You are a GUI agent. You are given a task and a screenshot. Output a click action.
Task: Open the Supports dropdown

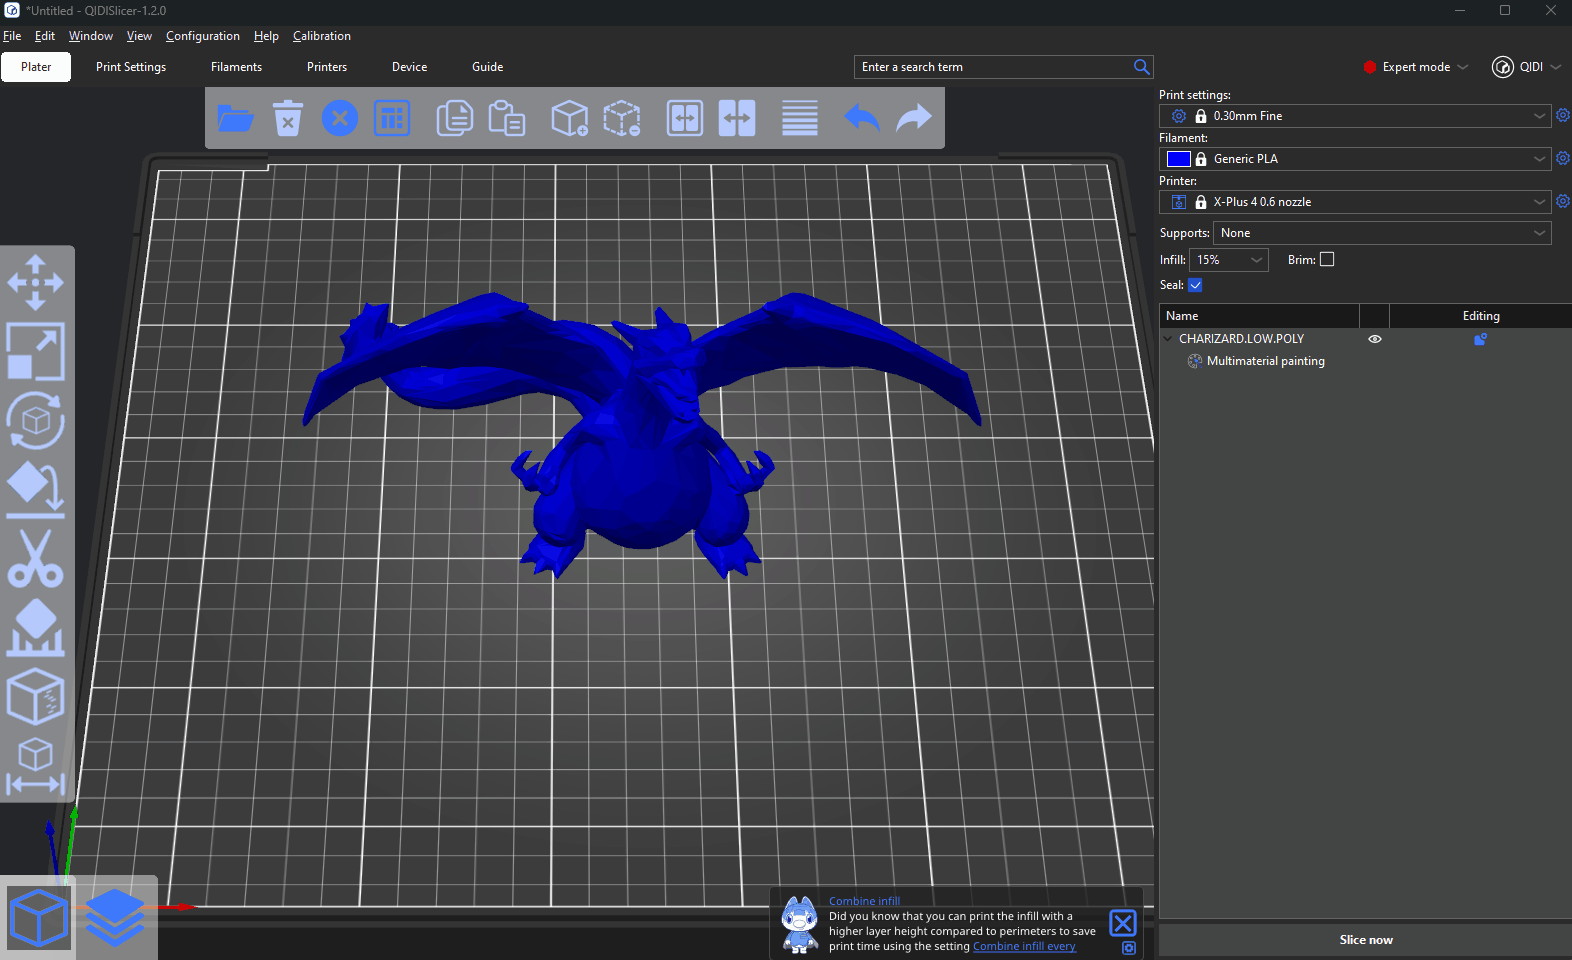[x=1382, y=233]
